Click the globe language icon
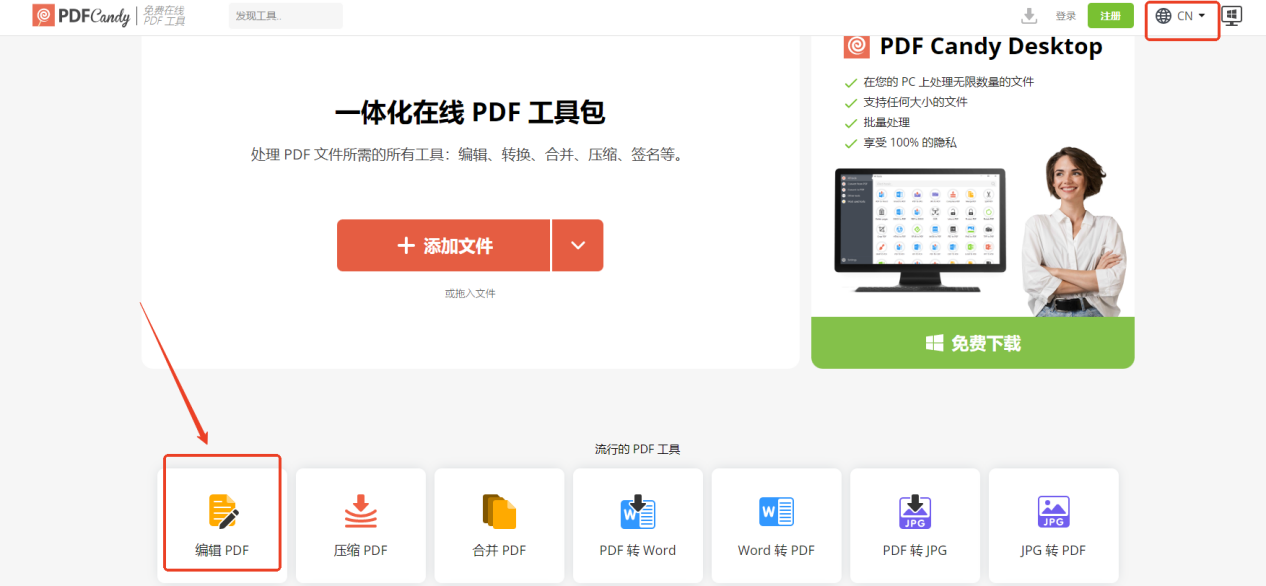Image resolution: width=1266 pixels, height=586 pixels. tap(1163, 16)
